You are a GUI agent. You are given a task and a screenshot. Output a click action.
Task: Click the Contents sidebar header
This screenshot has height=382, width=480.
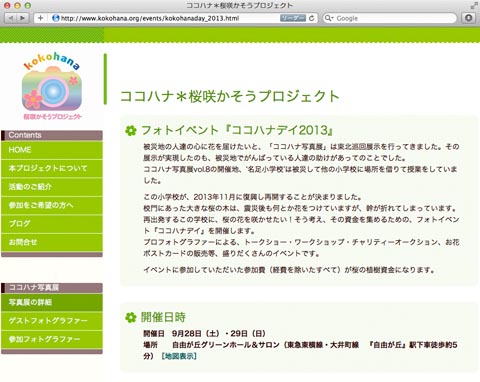tap(52, 135)
